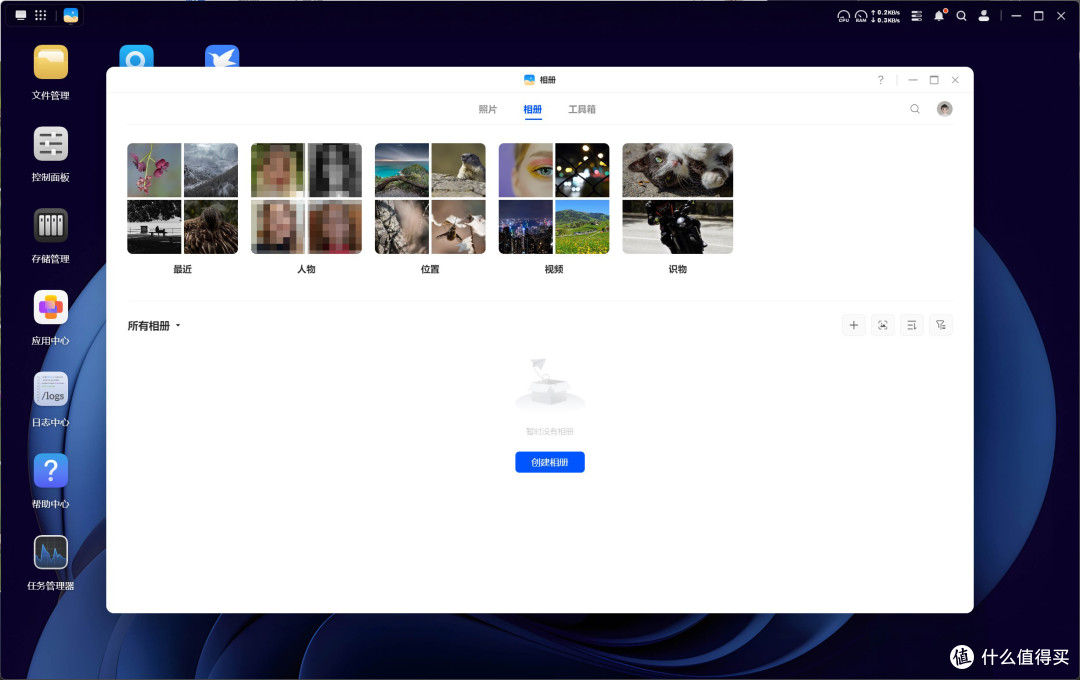
Task: Maximize the 相册 window
Action: (934, 80)
